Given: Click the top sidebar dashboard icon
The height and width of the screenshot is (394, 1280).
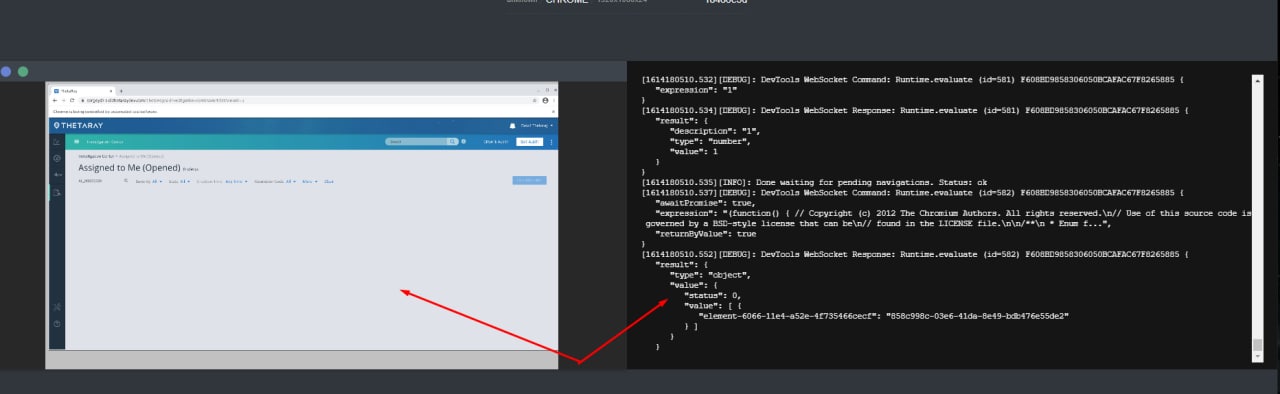Looking at the screenshot, I should (56, 142).
